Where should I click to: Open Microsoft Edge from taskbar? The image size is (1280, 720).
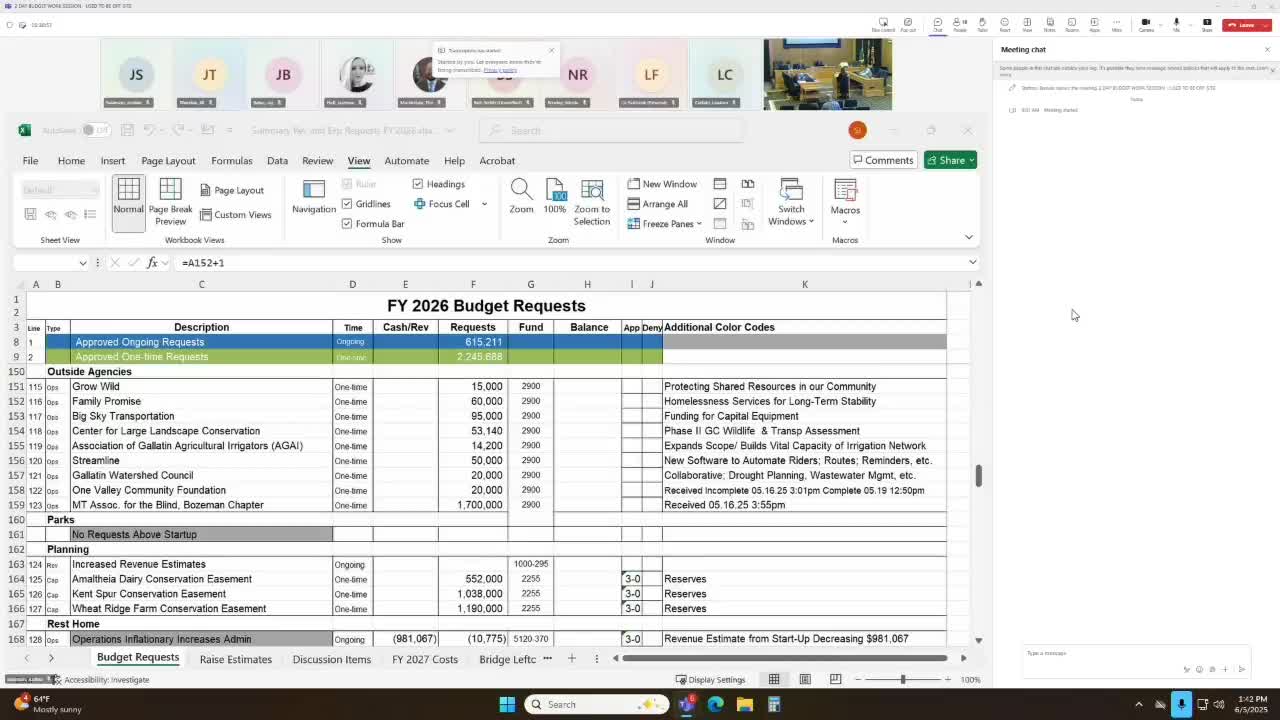(715, 704)
